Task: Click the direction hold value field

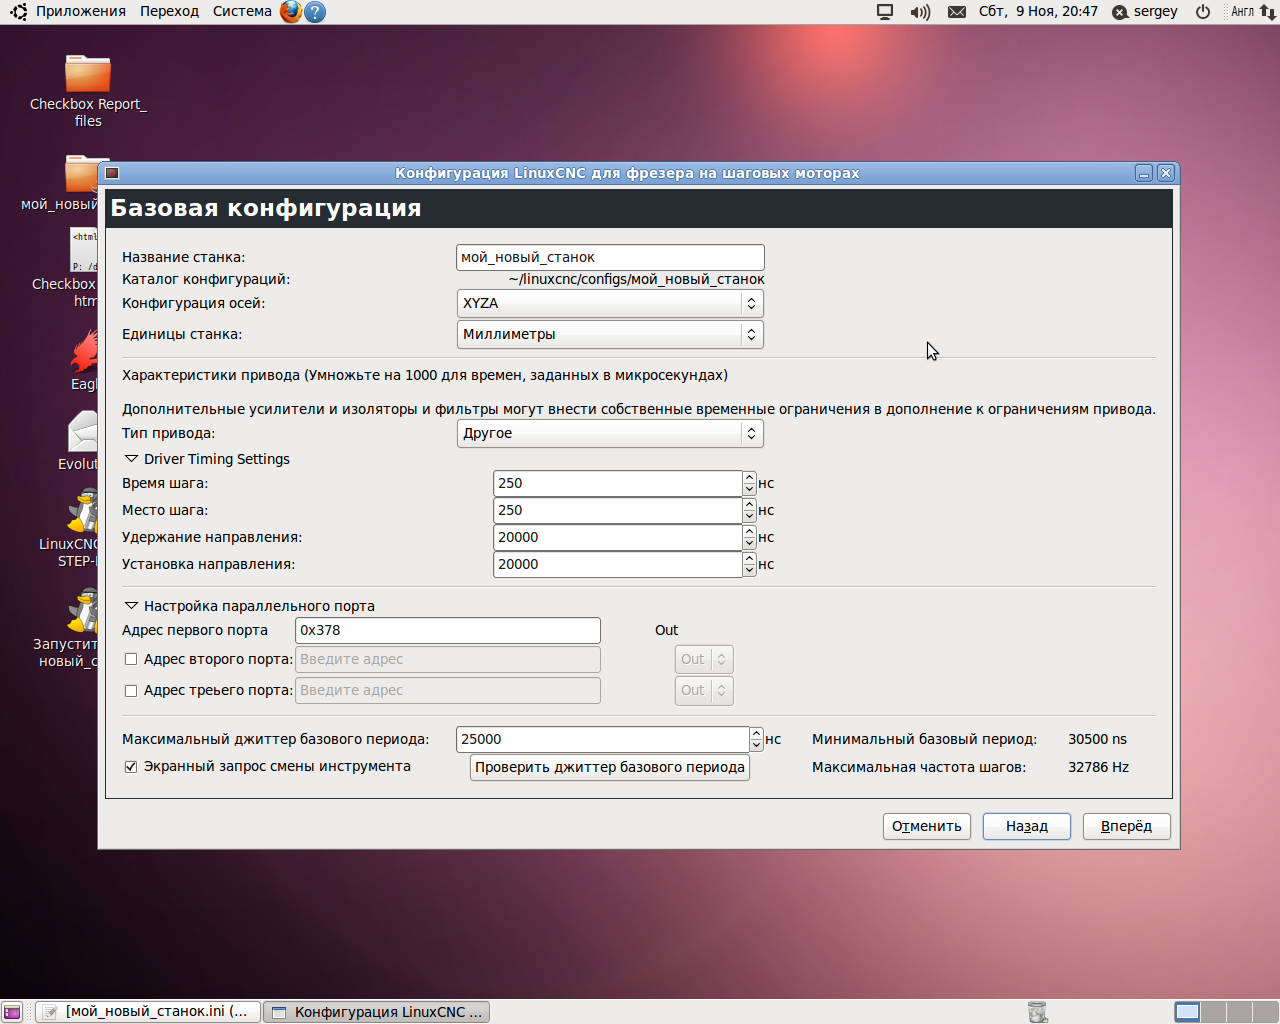Action: click(618, 537)
